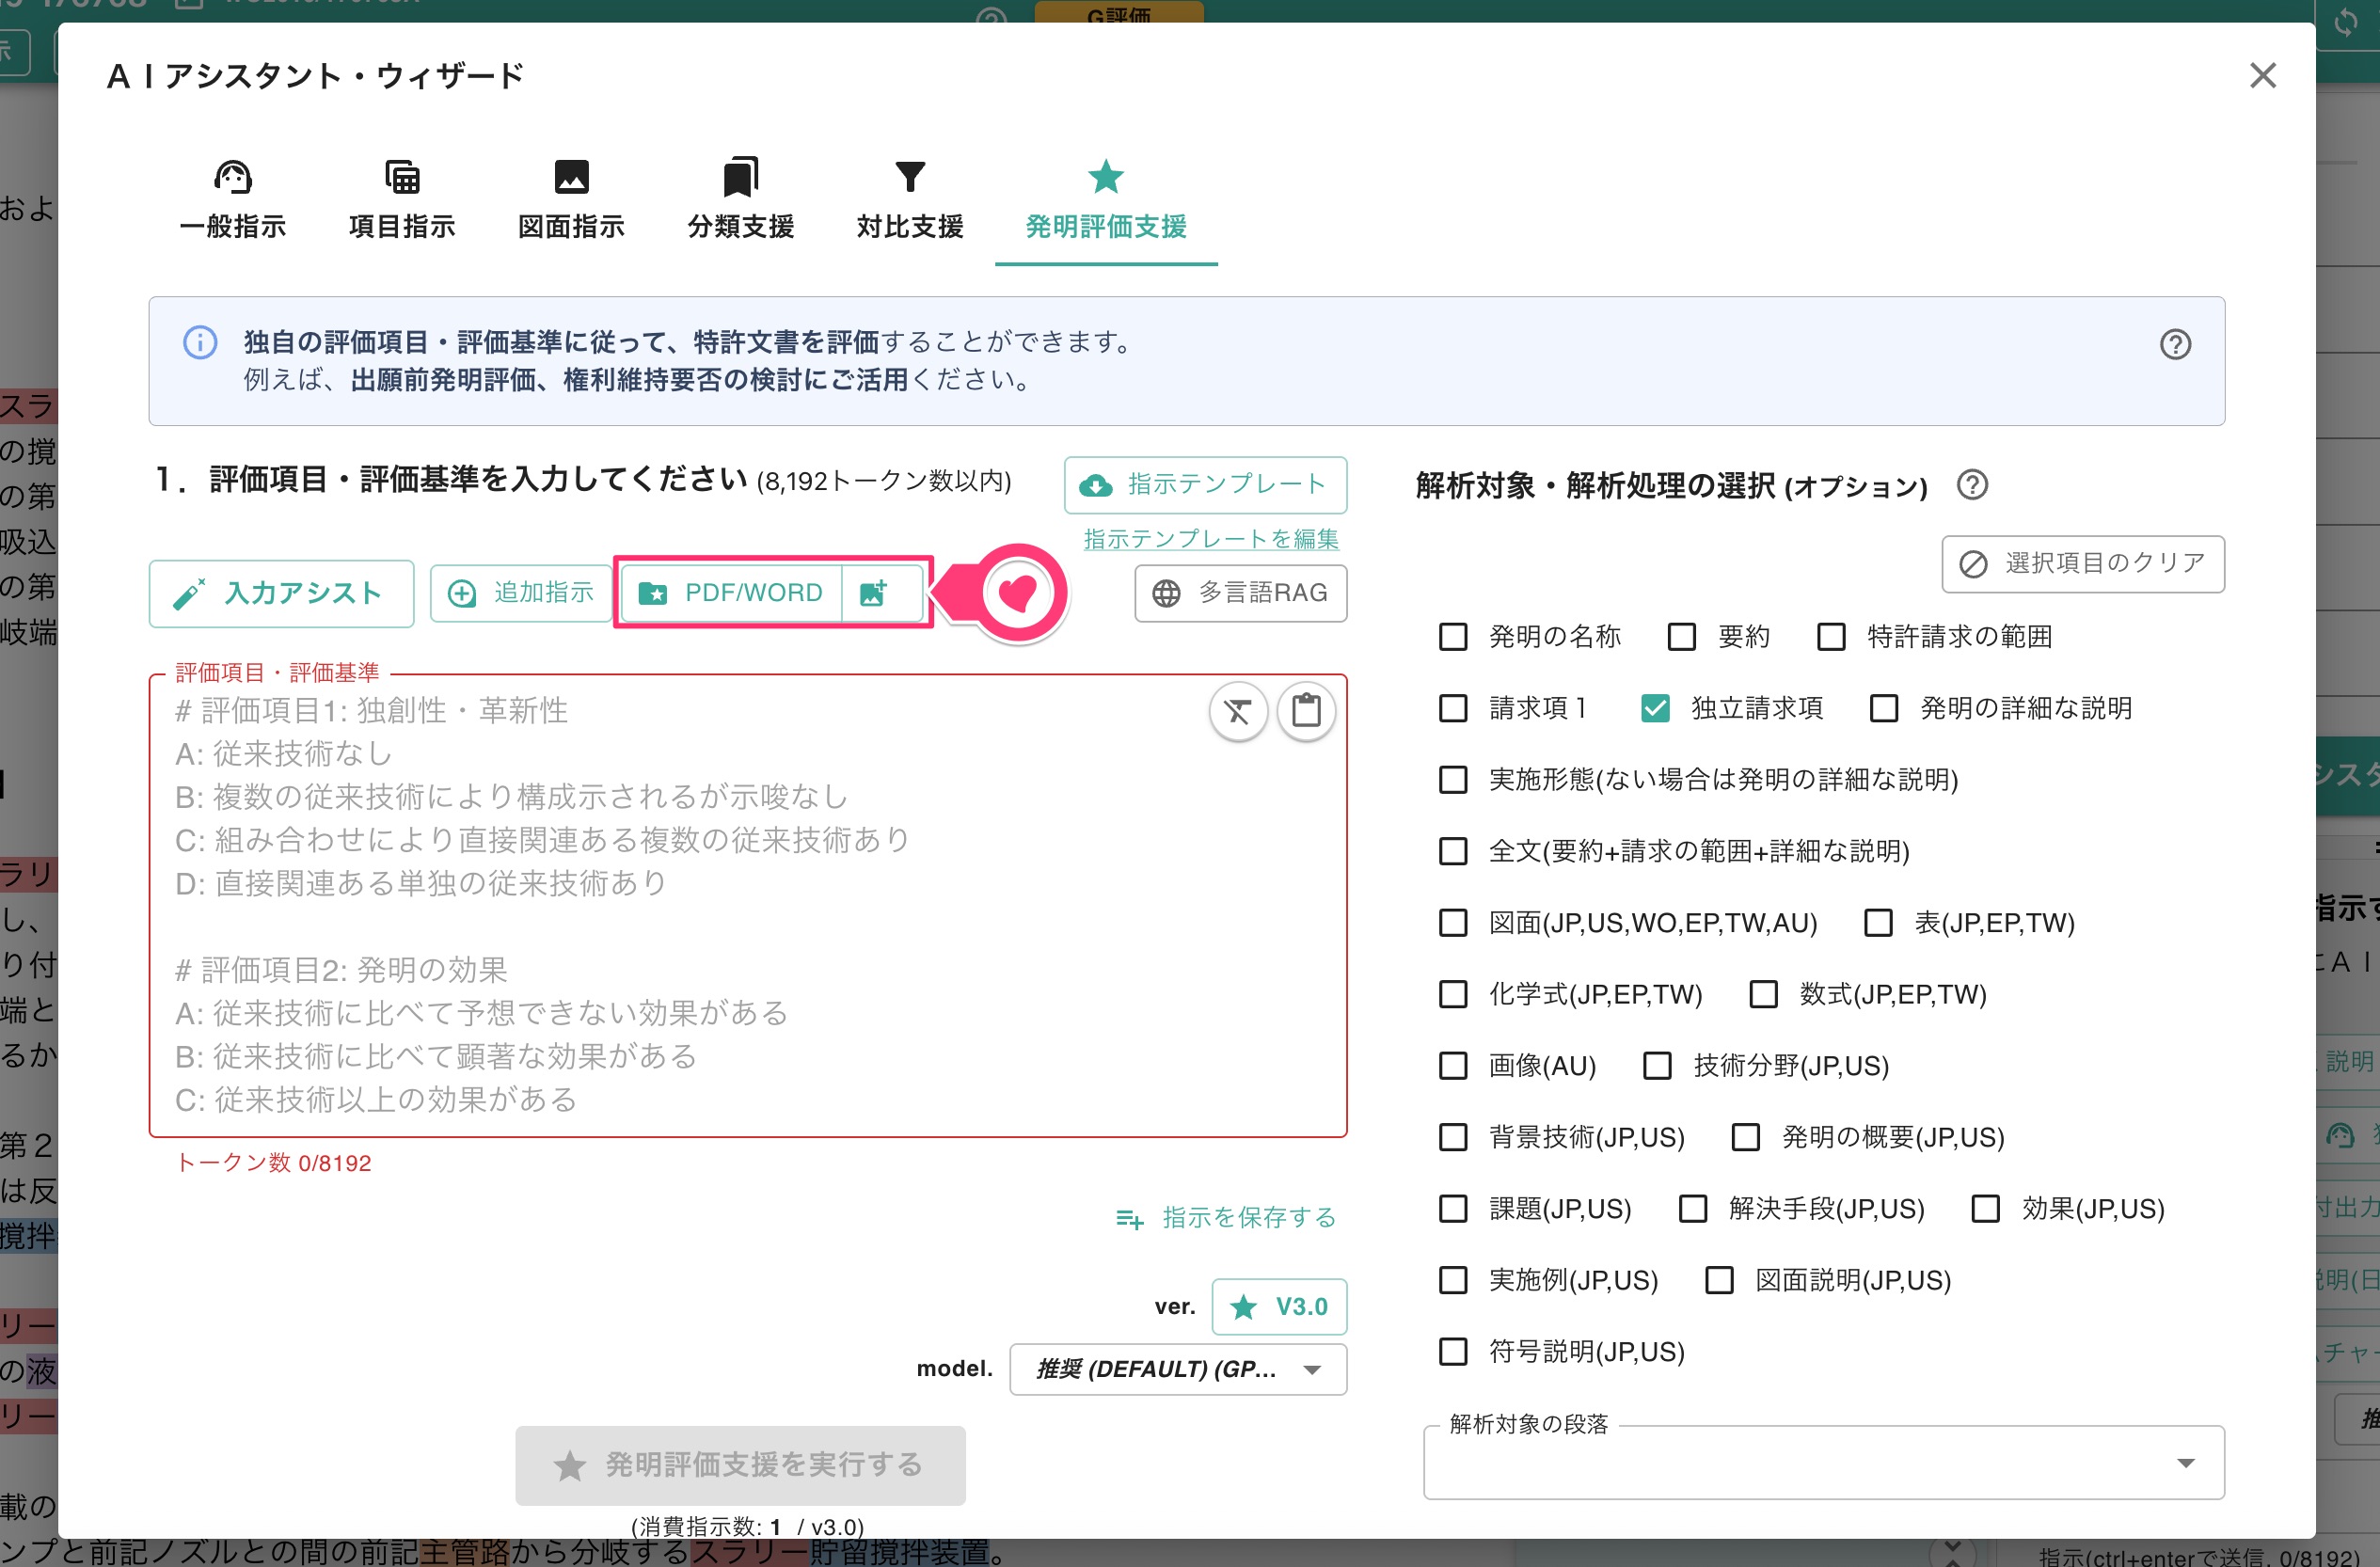Open the 分類支援 tab

point(741,201)
